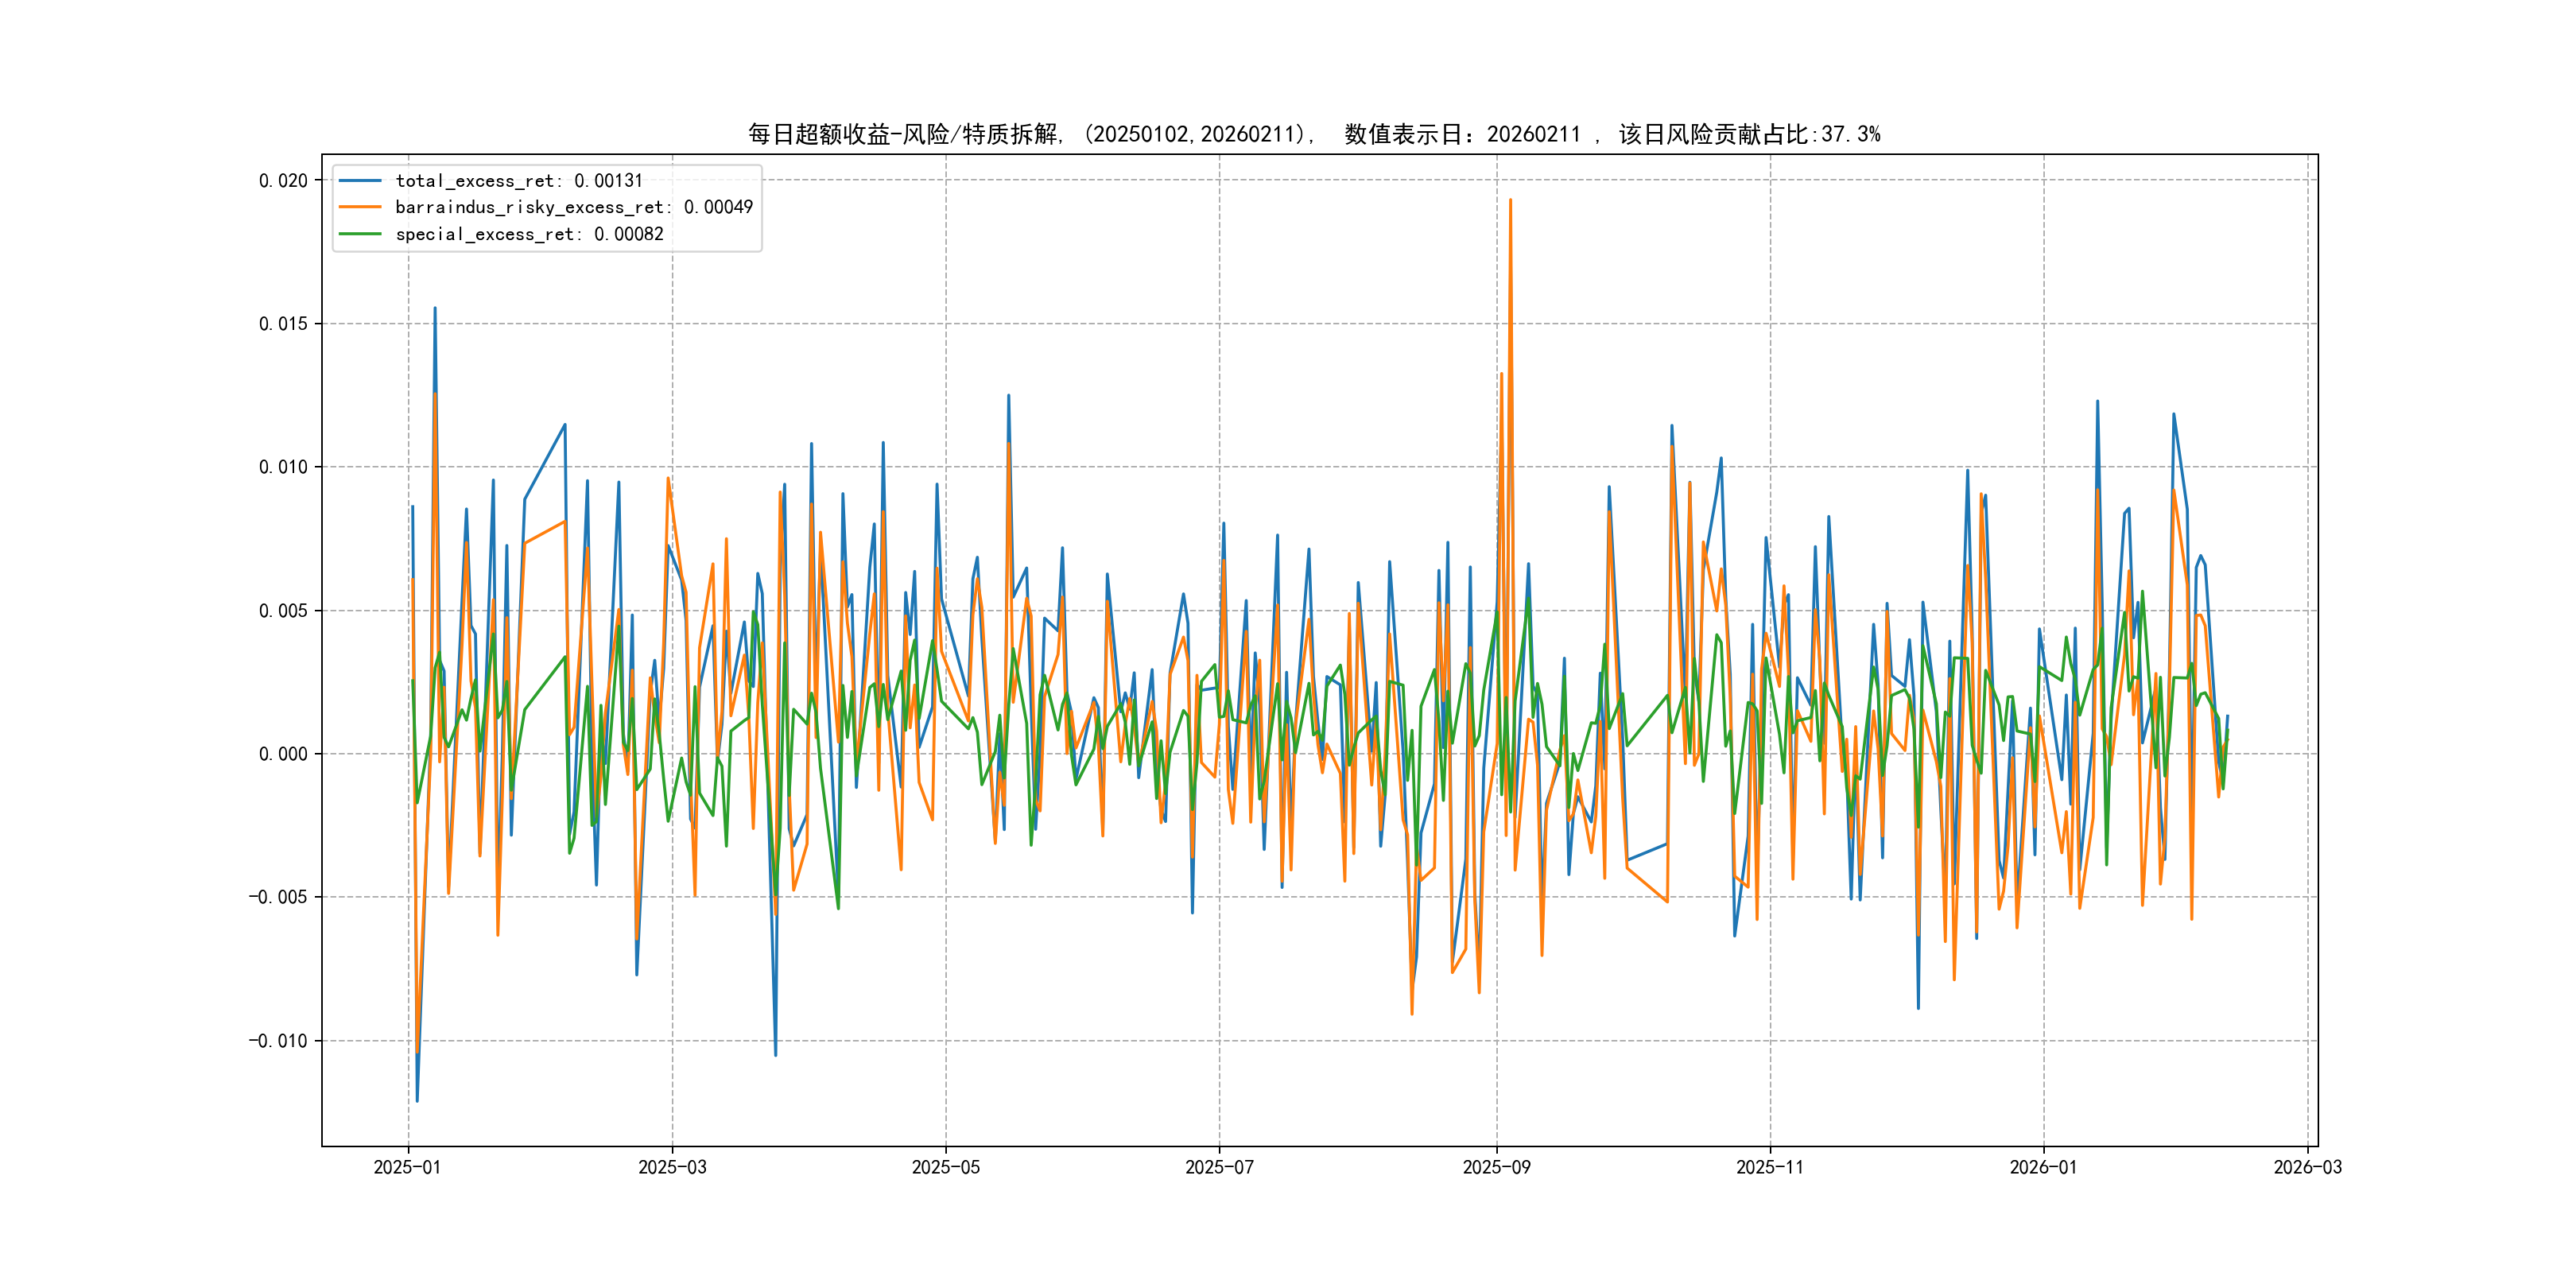Click the 2025-03 x-axis tick label
The height and width of the screenshot is (1288, 2576).
[672, 1168]
